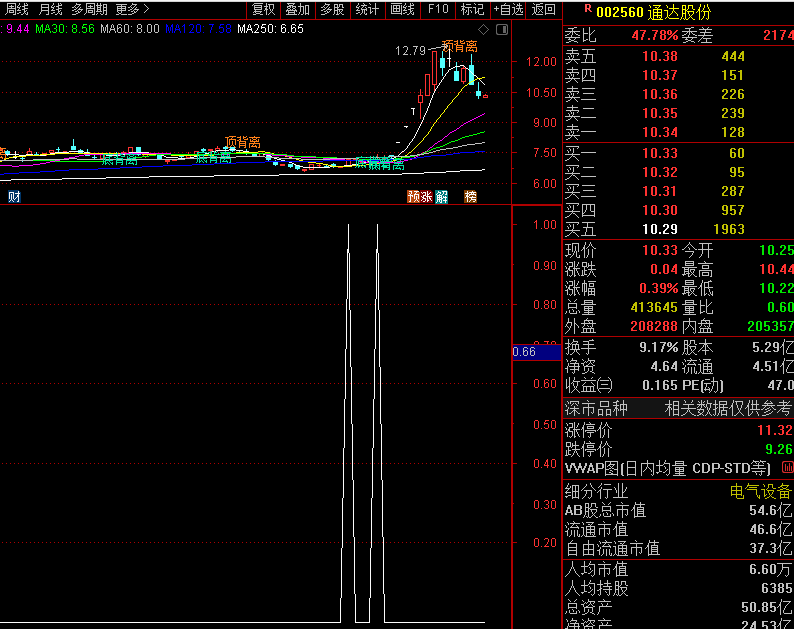Viewport: 794px width, 629px height.
Task: Add stock with +自选 button
Action: point(508,9)
